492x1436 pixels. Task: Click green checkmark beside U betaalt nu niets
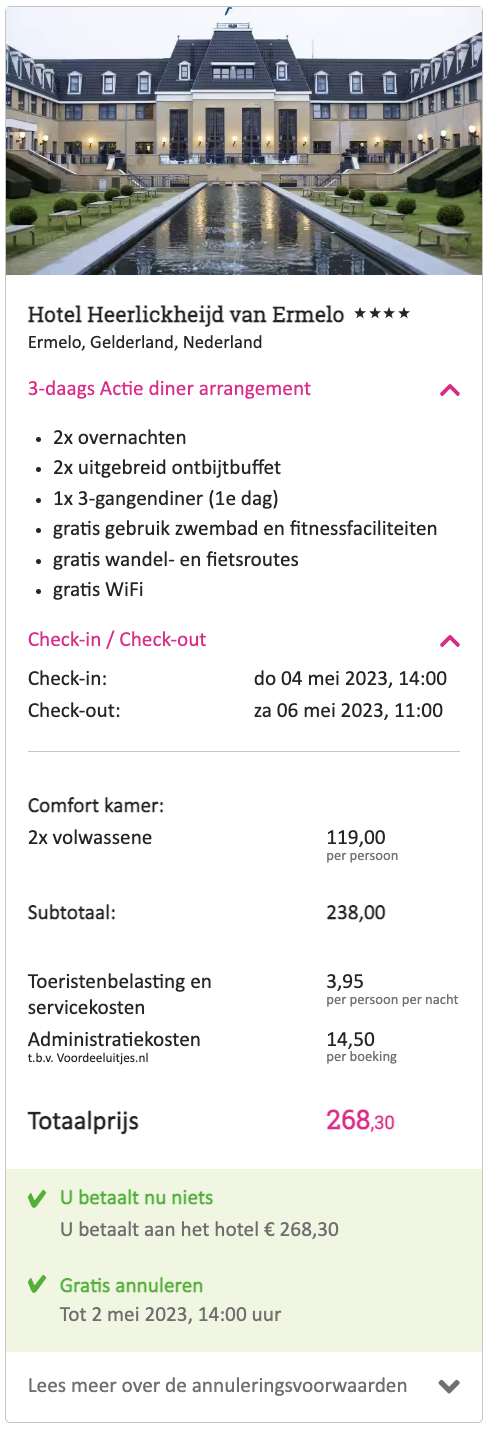(37, 1197)
